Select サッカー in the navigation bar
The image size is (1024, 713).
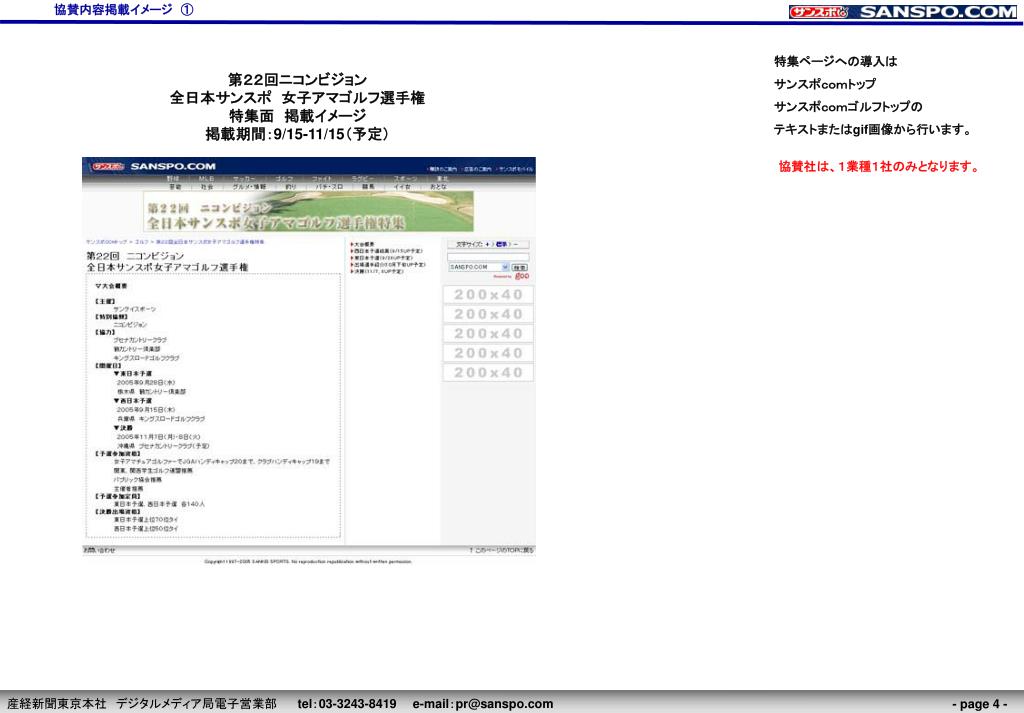point(244,178)
